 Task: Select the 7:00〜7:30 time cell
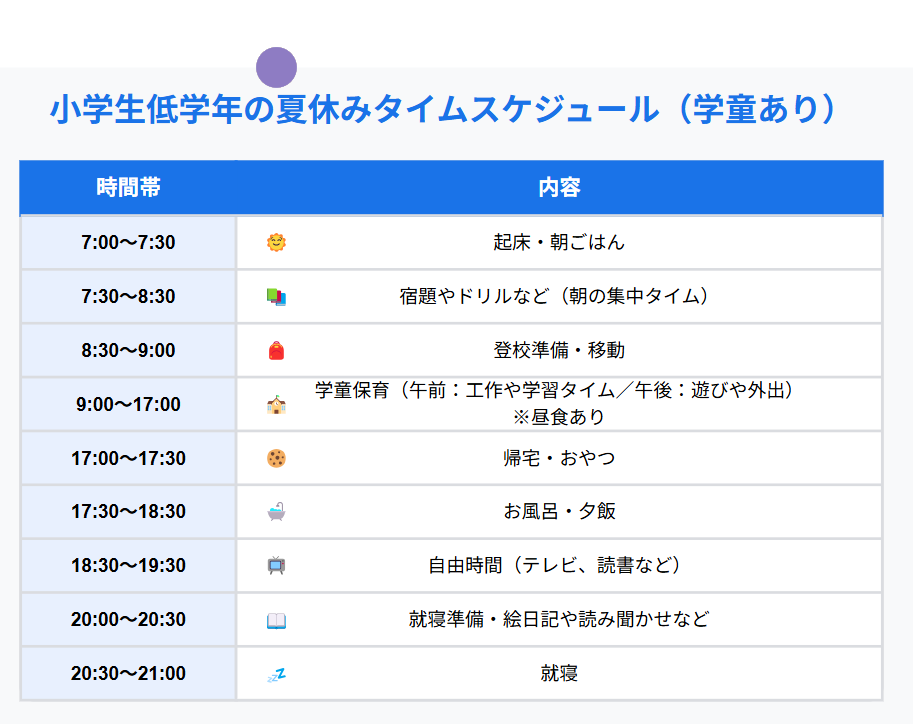click(x=128, y=243)
